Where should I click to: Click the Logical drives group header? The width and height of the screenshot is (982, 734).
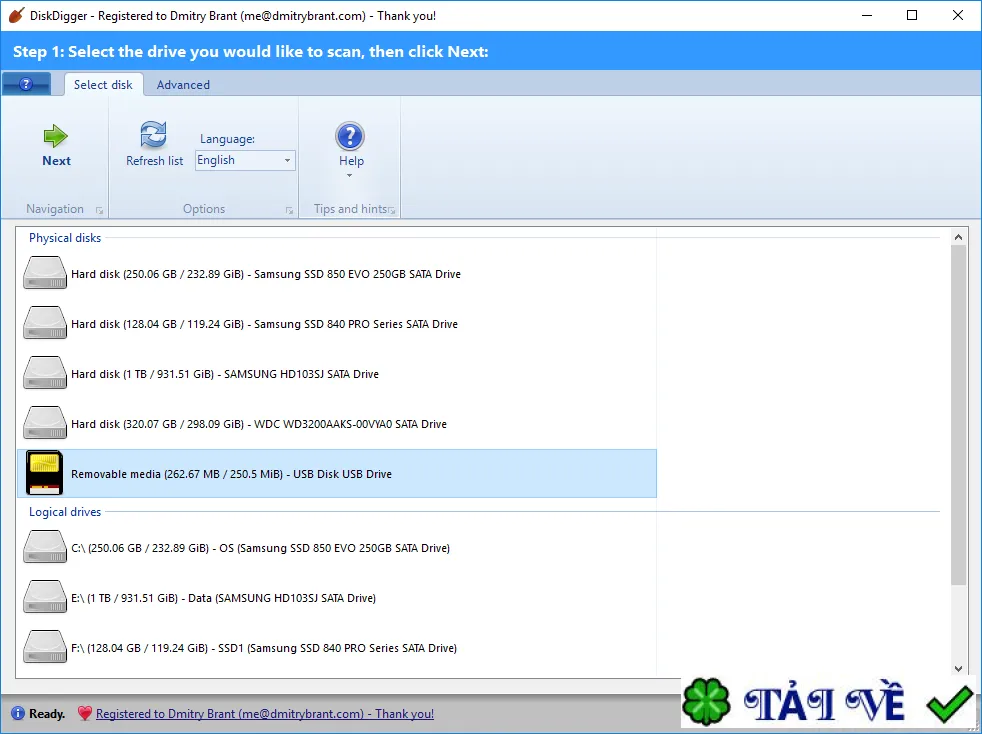pos(65,512)
